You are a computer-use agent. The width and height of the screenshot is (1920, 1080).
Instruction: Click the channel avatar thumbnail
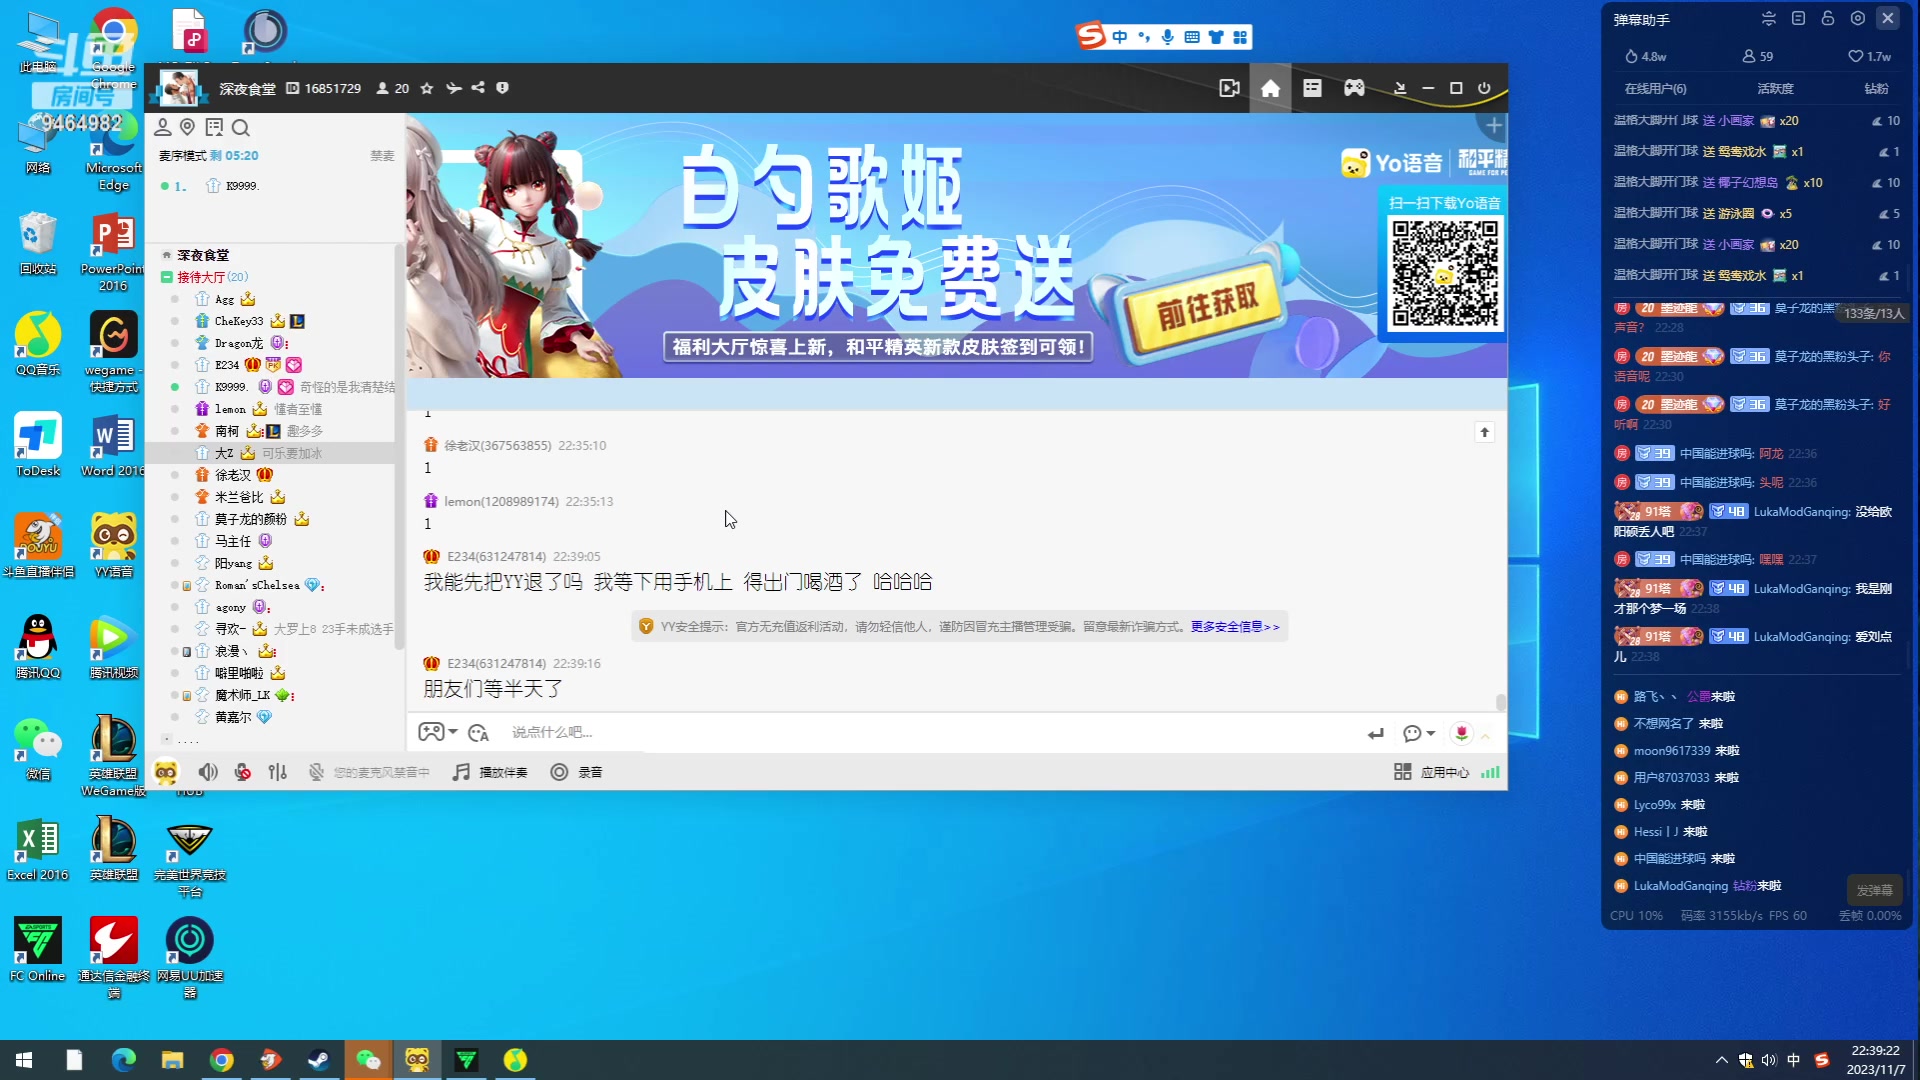(x=179, y=88)
